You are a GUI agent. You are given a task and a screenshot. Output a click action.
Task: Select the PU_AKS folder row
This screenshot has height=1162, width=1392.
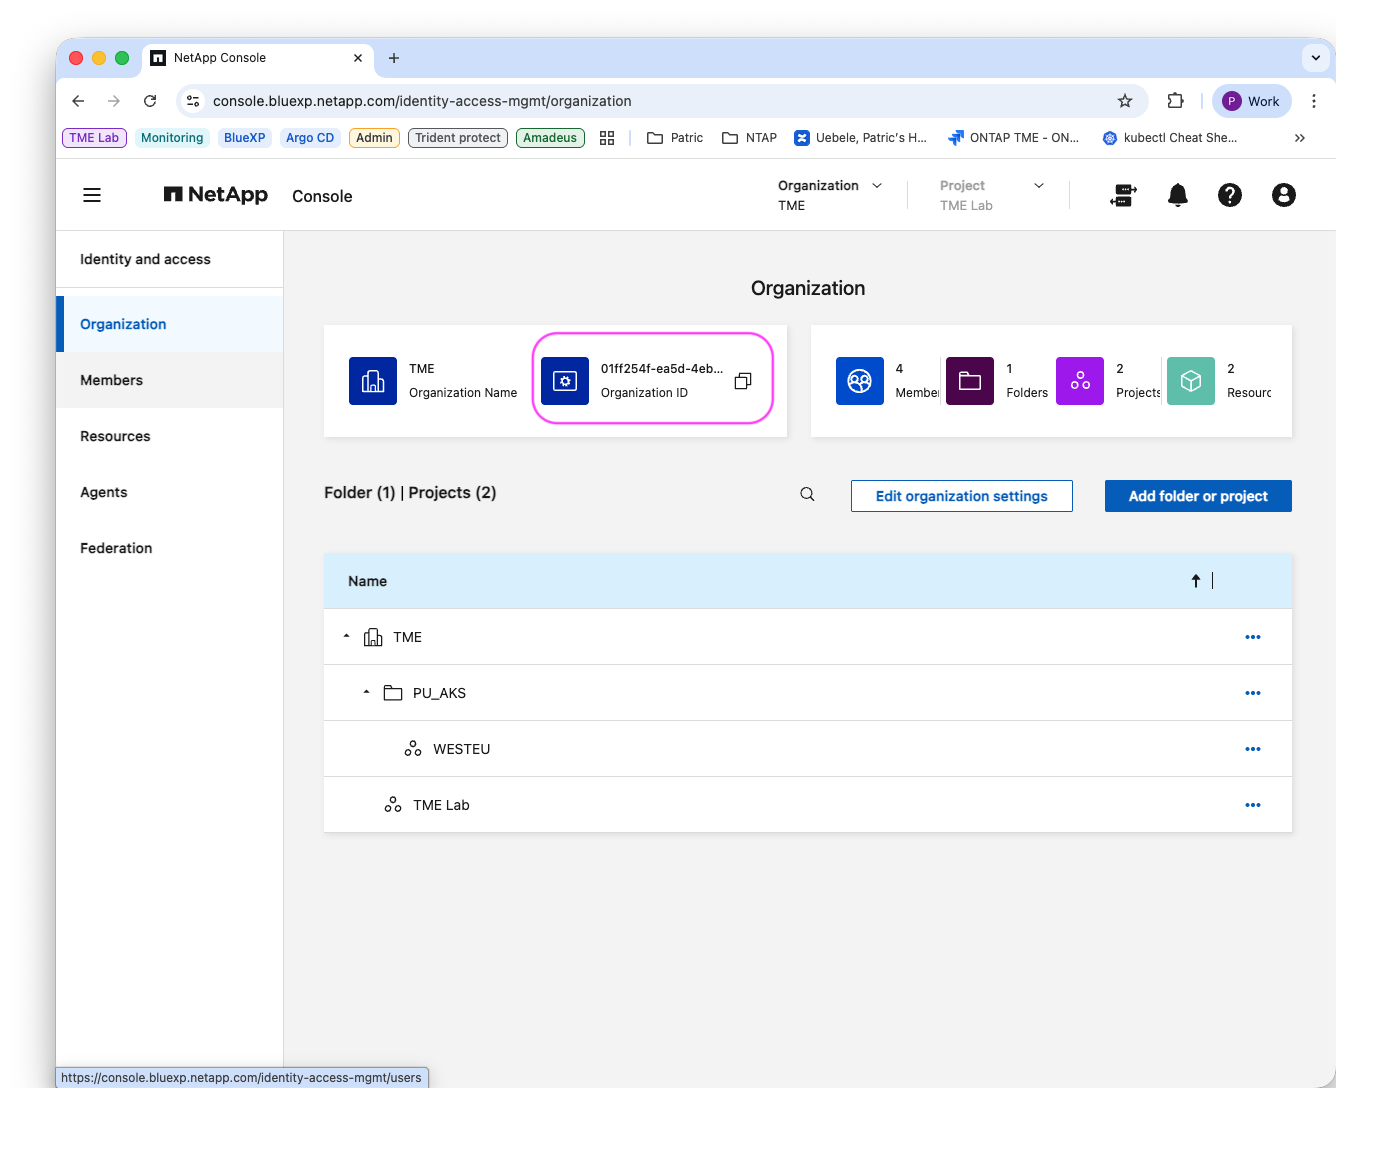coord(808,693)
